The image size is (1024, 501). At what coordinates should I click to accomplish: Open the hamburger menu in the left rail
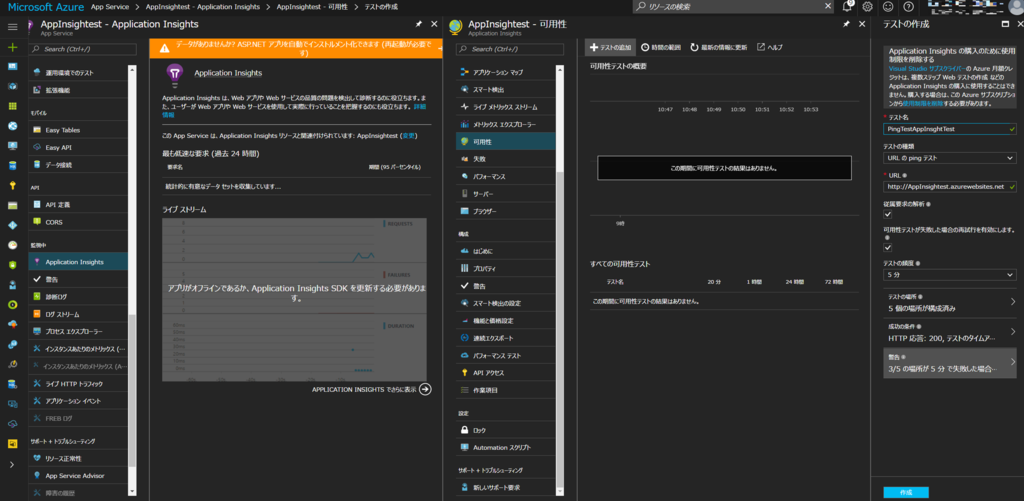click(12, 27)
